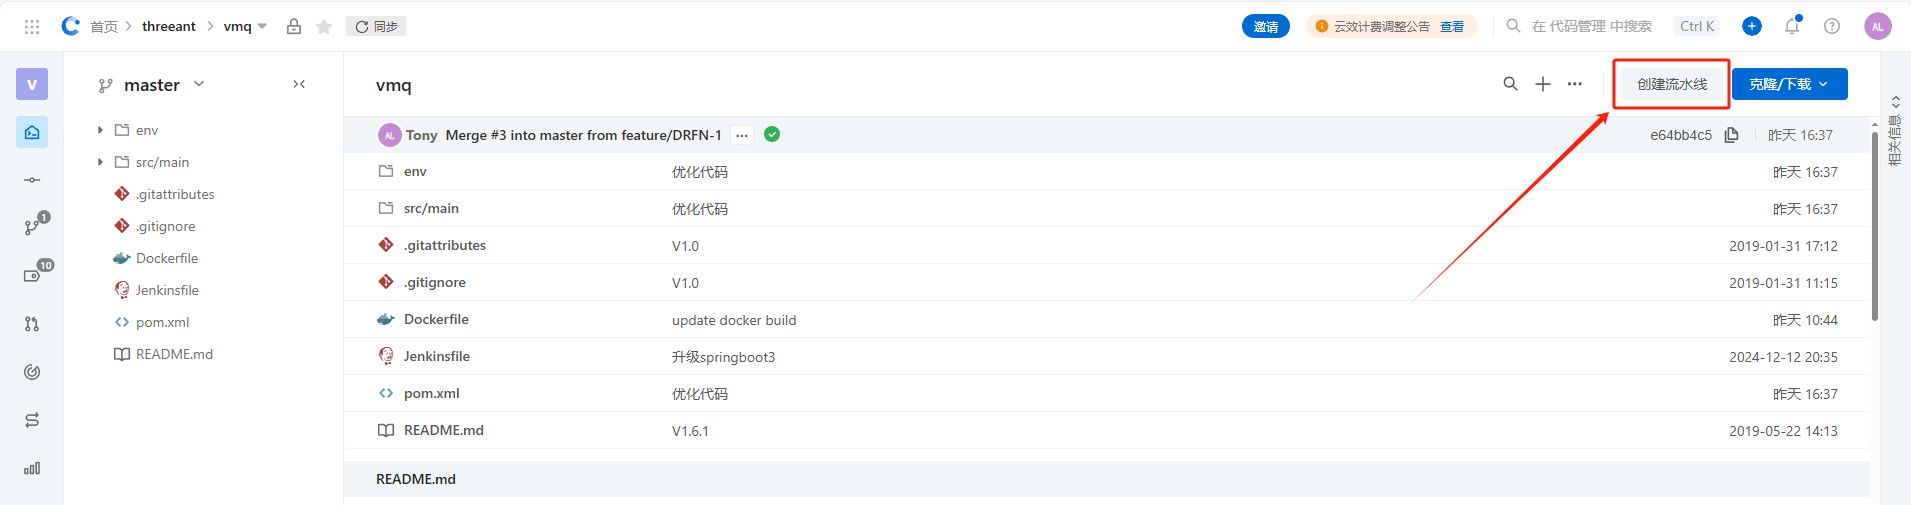Open branches icon in left sidebar
Screen dimensions: 1911x505
(x=32, y=227)
